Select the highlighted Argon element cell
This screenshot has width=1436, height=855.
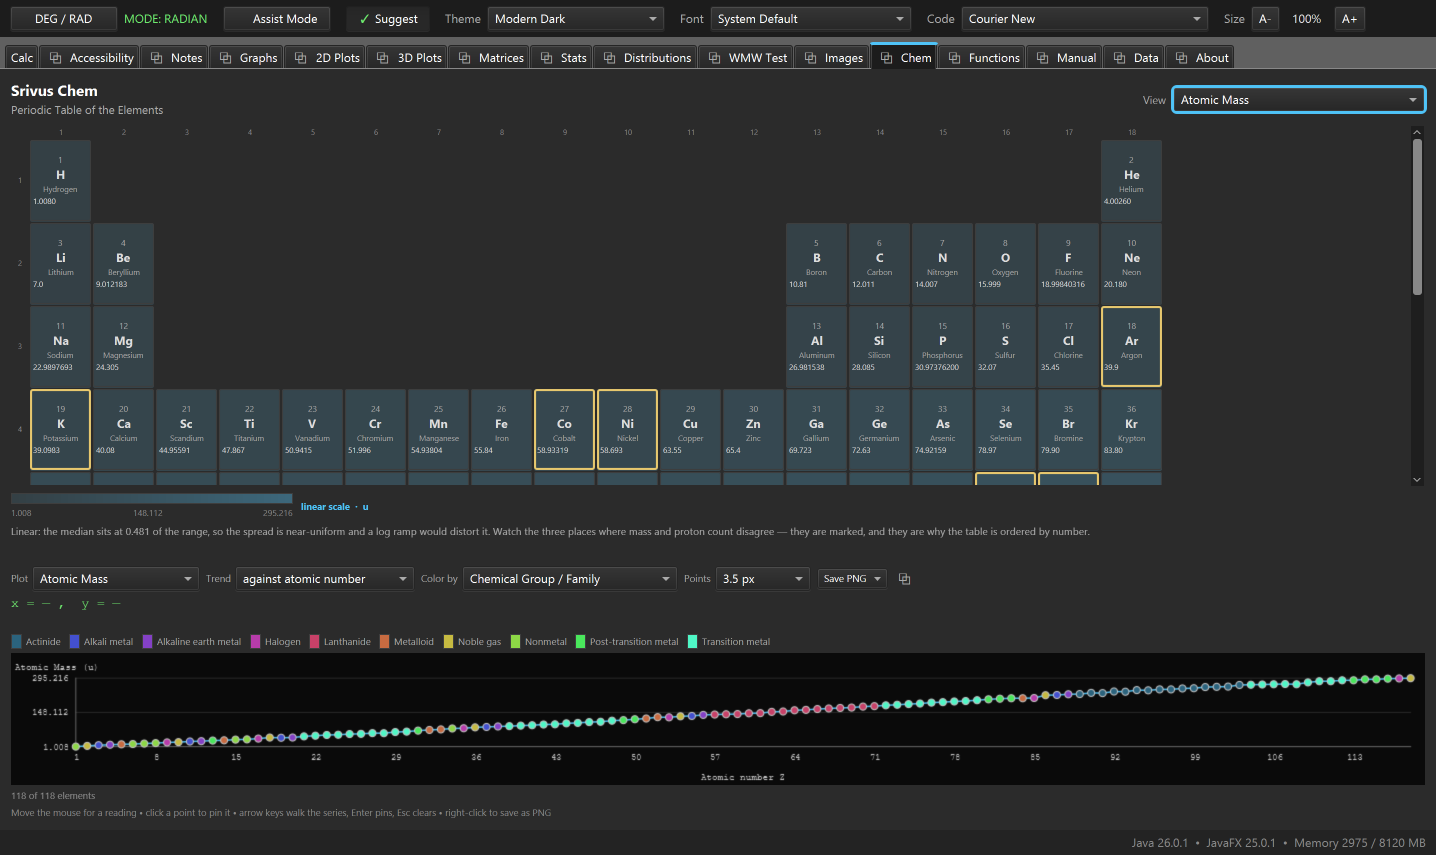click(1131, 346)
